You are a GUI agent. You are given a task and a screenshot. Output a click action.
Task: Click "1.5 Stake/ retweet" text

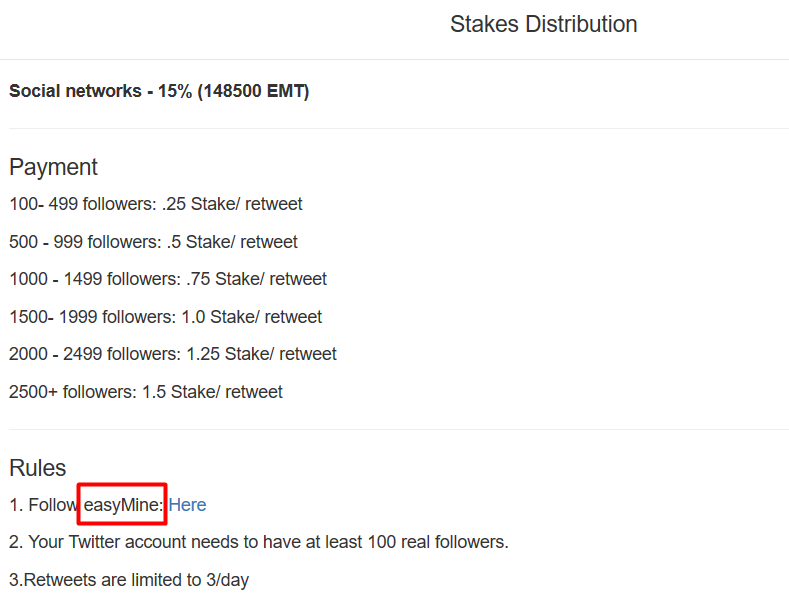coord(212,392)
